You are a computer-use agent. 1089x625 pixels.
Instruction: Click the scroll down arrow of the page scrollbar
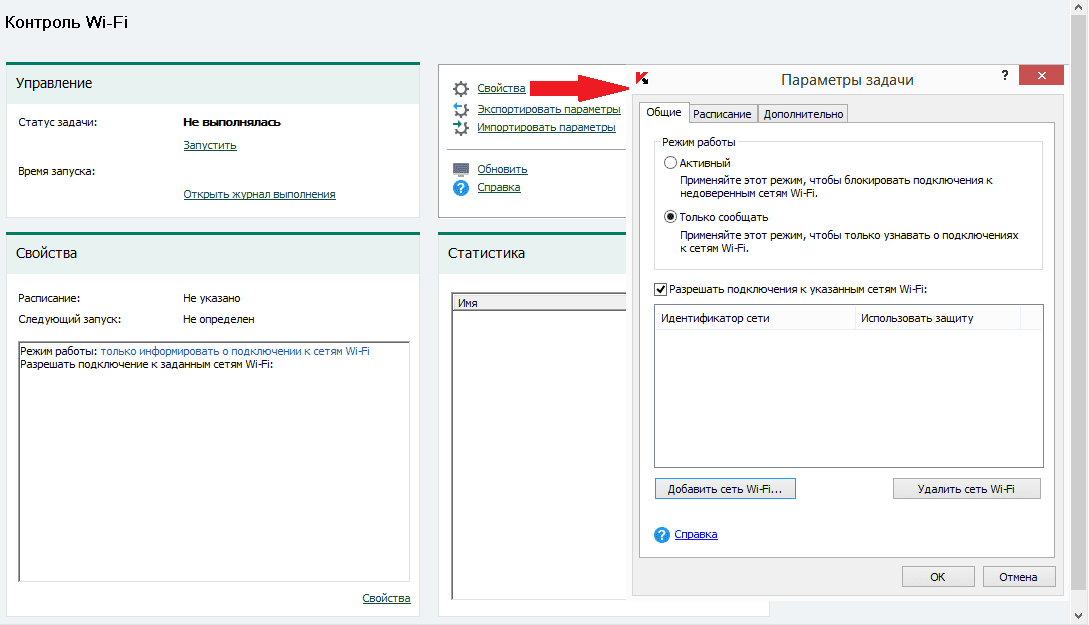pyautogui.click(x=1079, y=616)
